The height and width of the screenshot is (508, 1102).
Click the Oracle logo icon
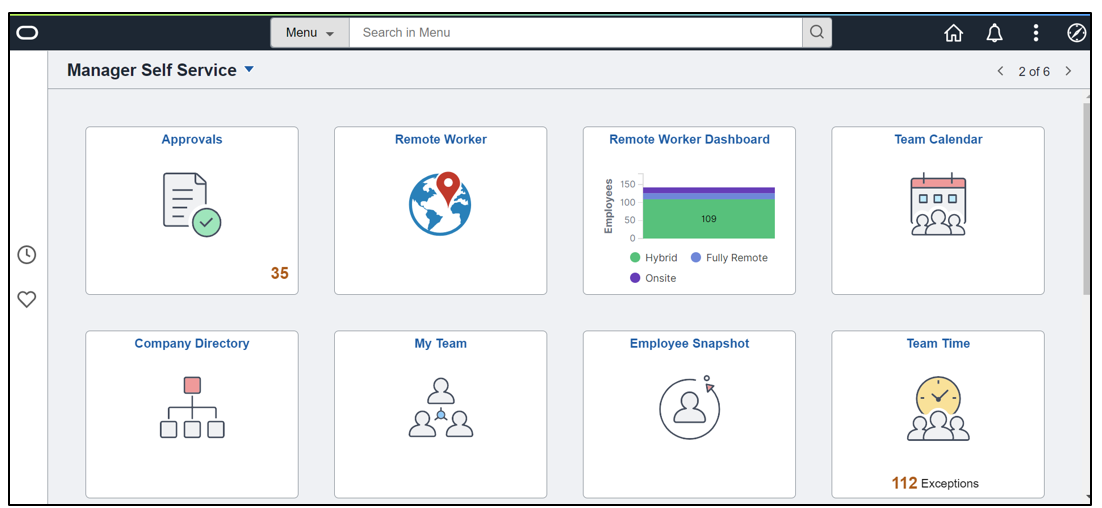[x=28, y=33]
